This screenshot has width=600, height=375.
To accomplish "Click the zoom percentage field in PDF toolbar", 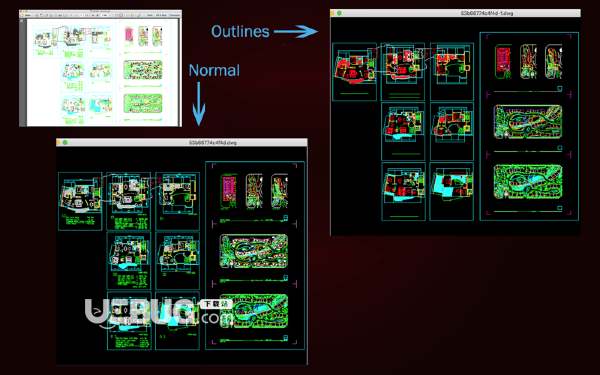I will tap(104, 15).
